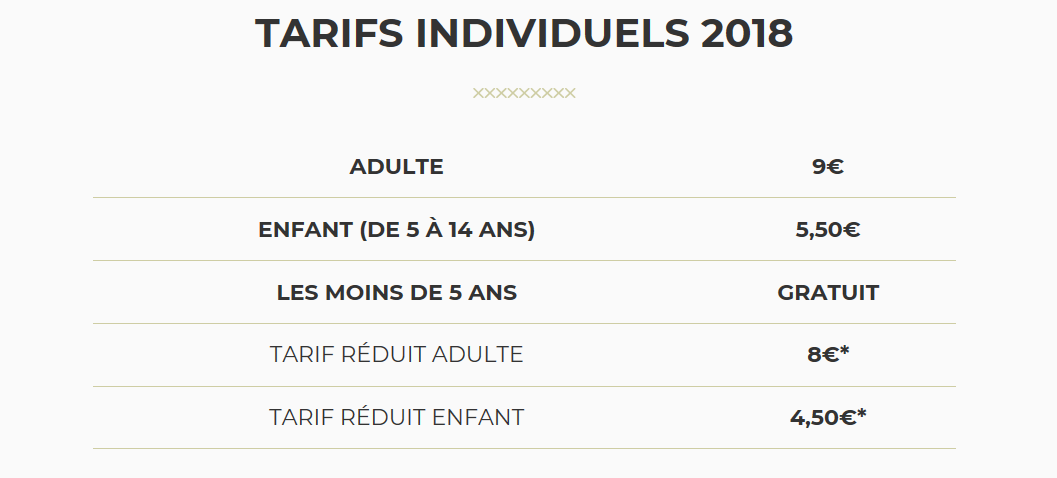Click the year 2018 in the title
The width and height of the screenshot is (1057, 478).
[747, 33]
